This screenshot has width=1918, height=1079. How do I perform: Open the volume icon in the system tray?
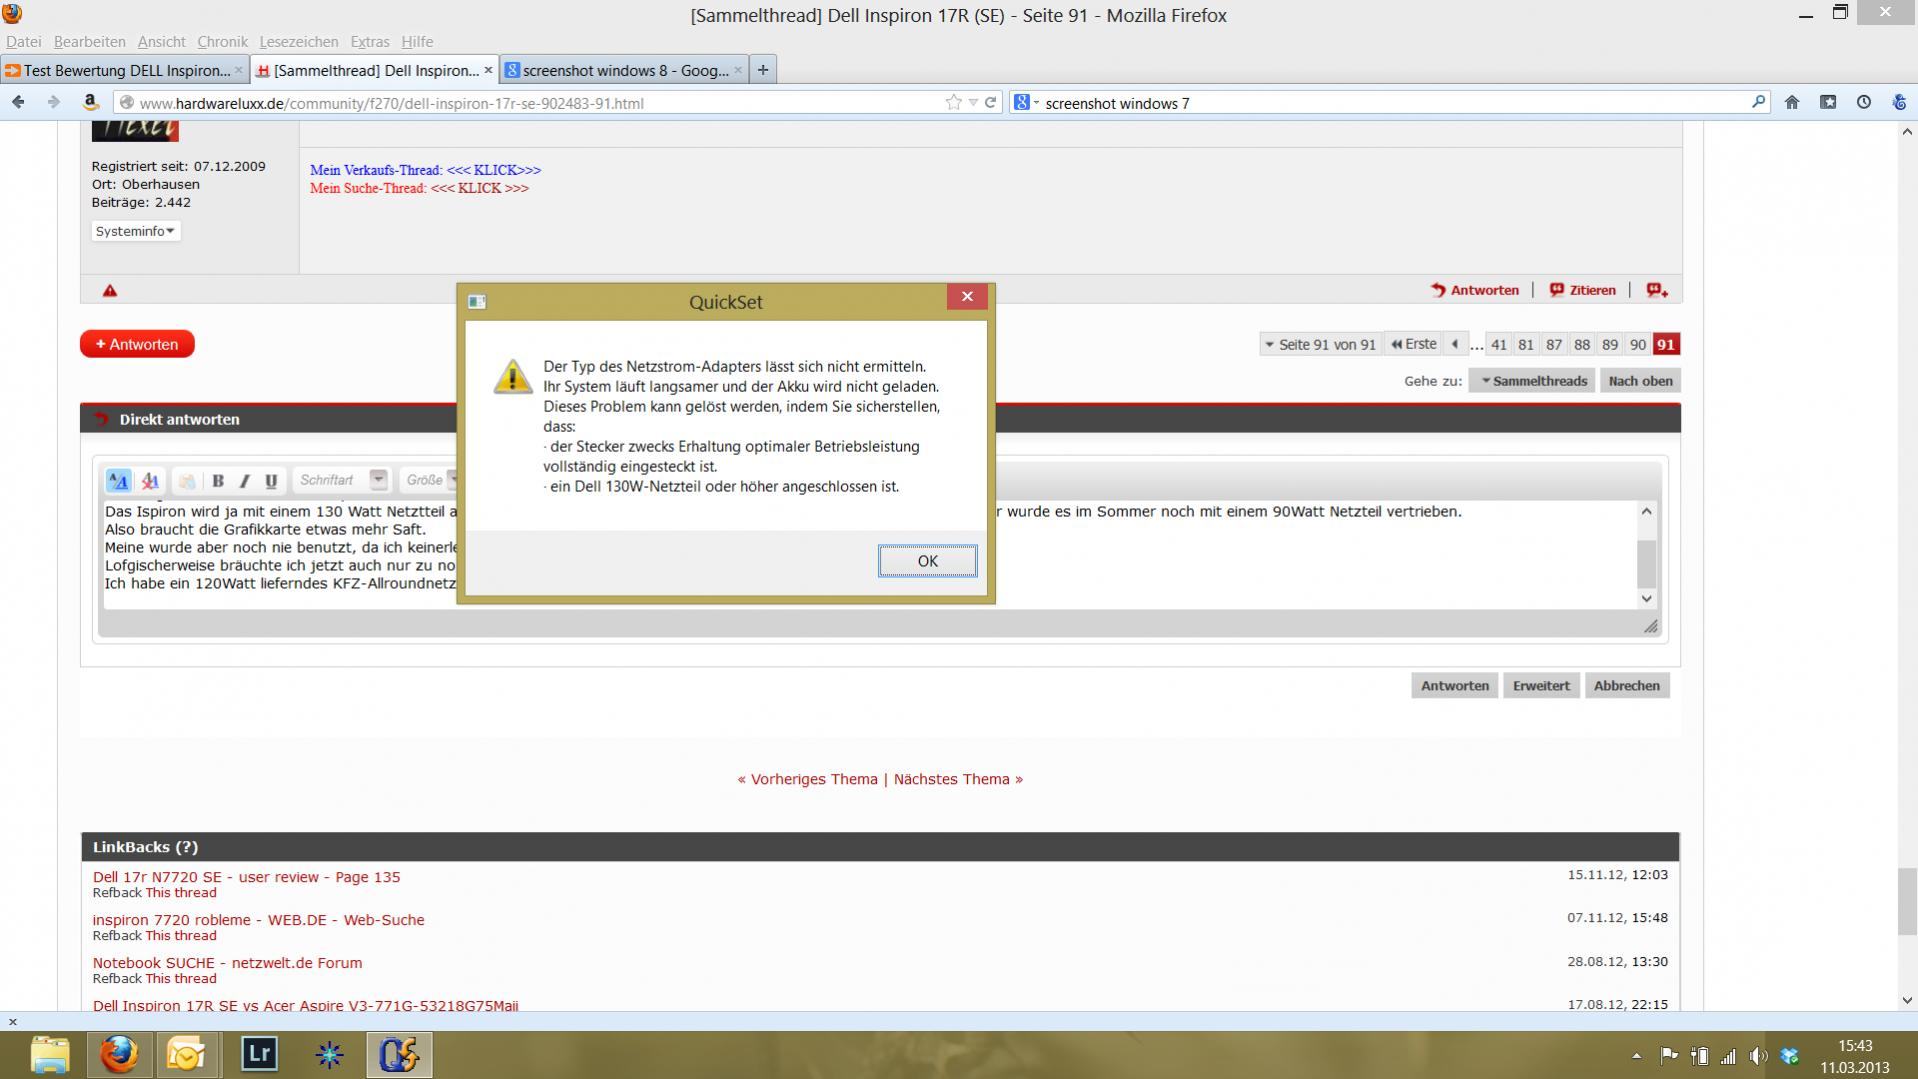1758,1056
